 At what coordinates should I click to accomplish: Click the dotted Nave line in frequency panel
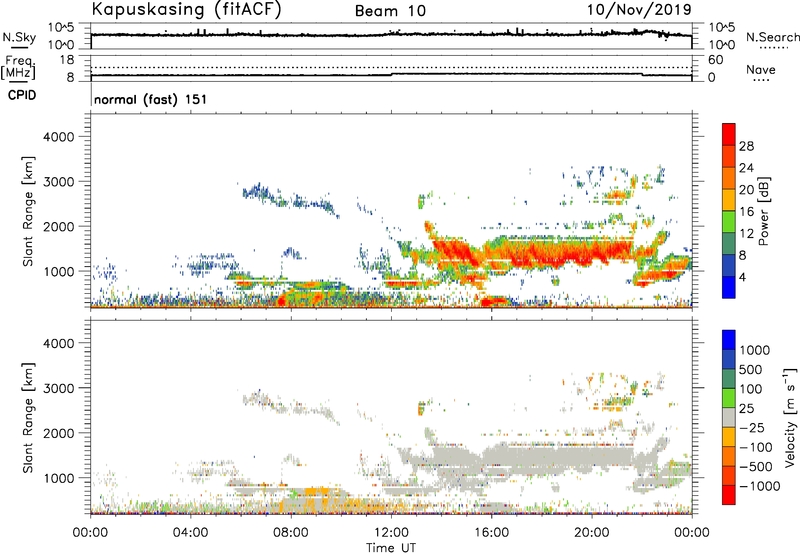pyautogui.click(x=391, y=67)
